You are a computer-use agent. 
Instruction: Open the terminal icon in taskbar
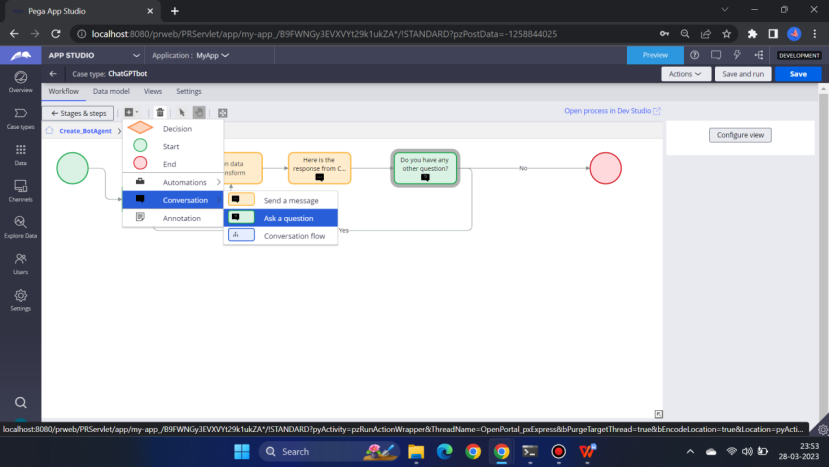click(530, 452)
